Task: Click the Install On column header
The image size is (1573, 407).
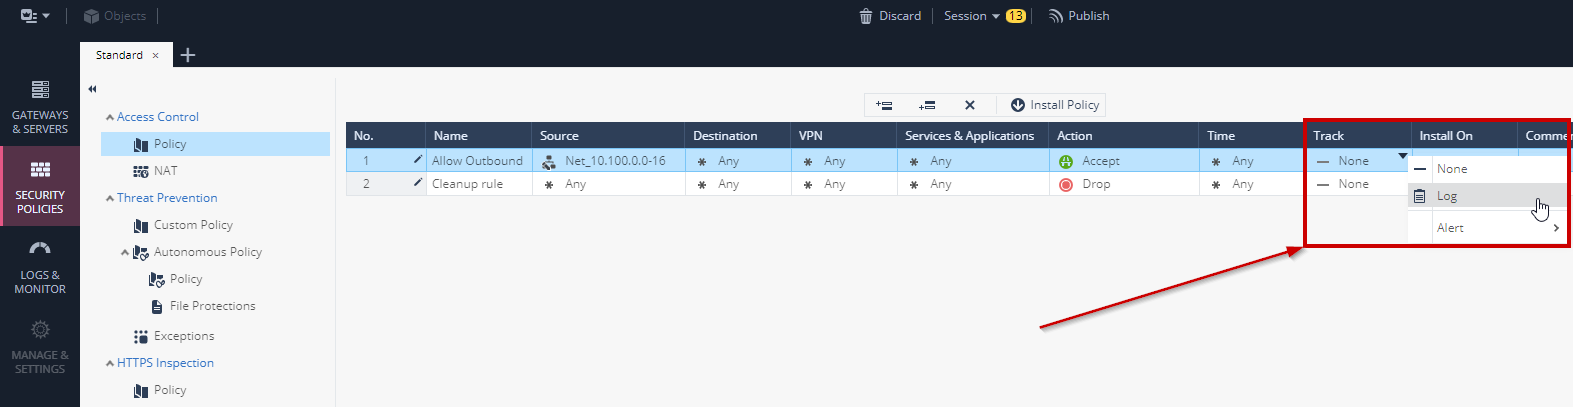Action: pyautogui.click(x=1464, y=136)
